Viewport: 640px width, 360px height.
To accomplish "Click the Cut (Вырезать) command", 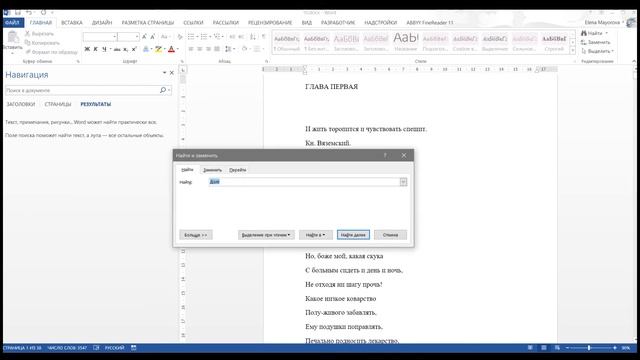I will click(39, 33).
